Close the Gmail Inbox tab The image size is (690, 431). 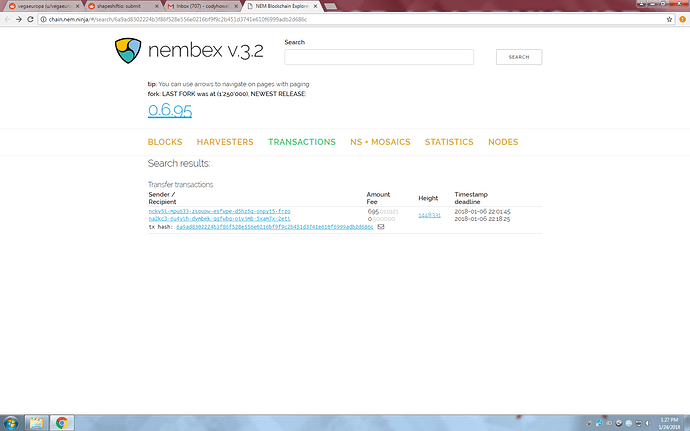coord(236,7)
